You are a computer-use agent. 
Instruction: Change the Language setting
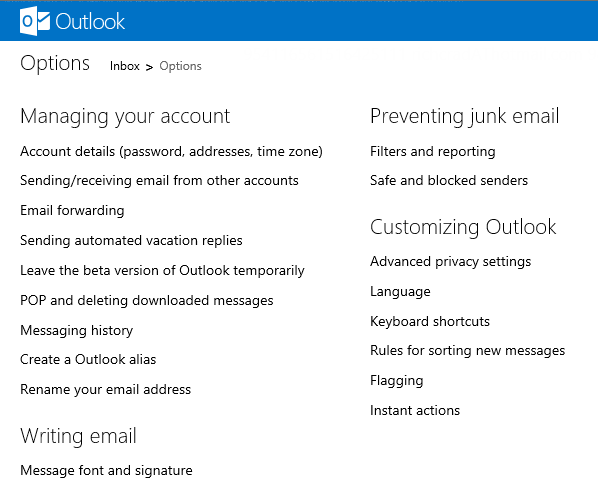[400, 292]
